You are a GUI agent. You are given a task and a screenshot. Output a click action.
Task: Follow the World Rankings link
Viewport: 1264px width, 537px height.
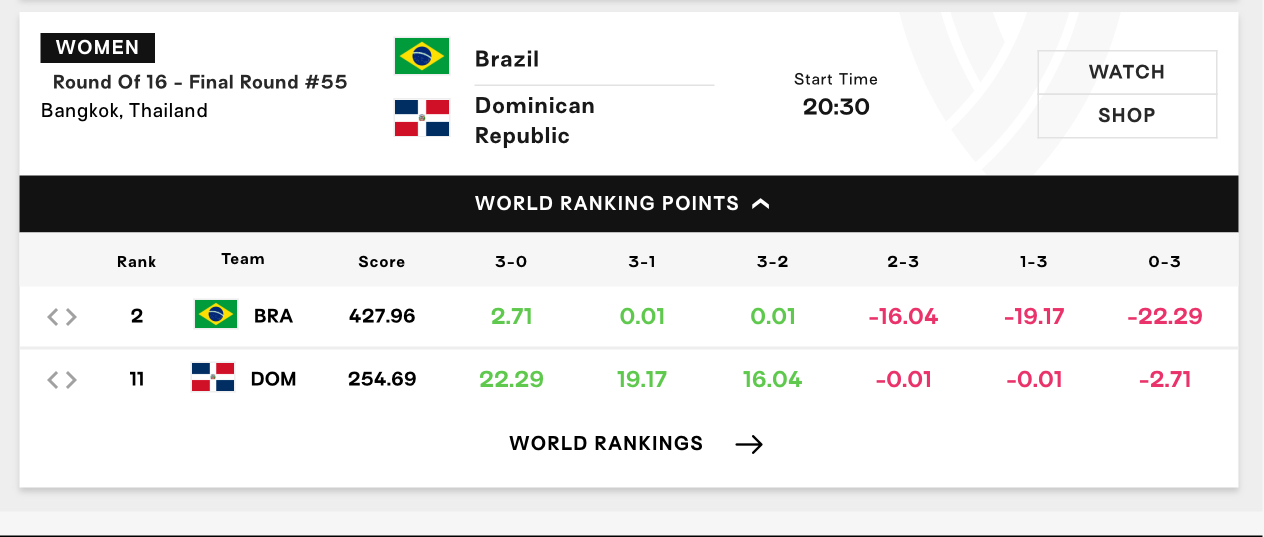[x=606, y=443]
